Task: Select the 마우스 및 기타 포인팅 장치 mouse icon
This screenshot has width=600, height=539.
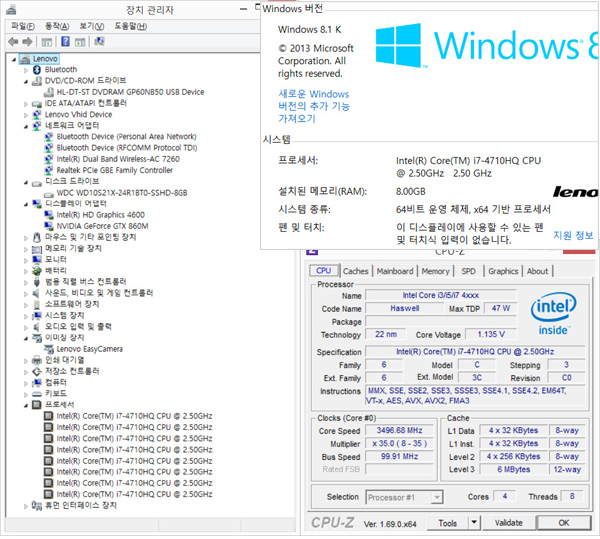Action: [37, 238]
